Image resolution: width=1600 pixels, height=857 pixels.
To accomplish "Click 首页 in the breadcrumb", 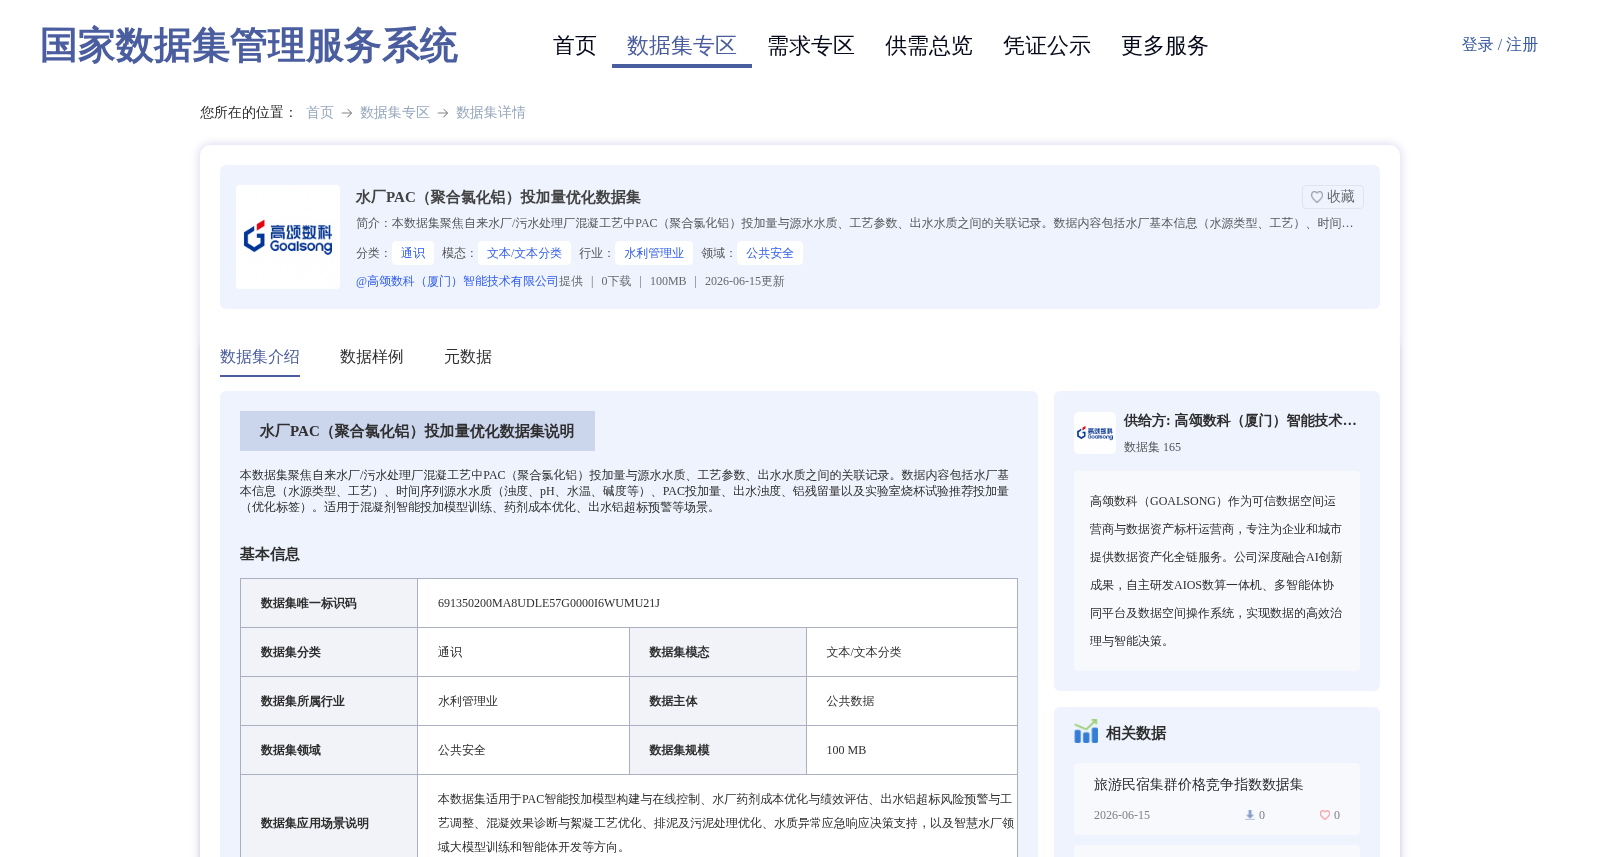I will 320,113.
